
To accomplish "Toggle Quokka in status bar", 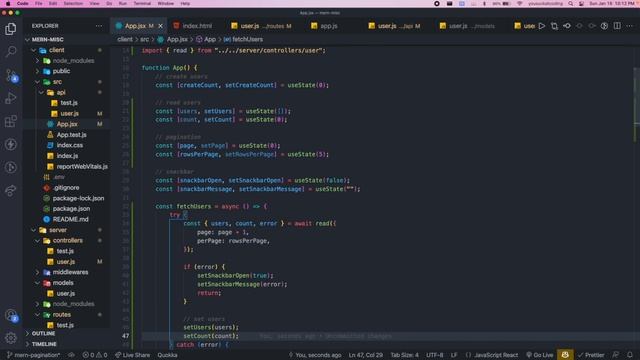I will point(167,355).
